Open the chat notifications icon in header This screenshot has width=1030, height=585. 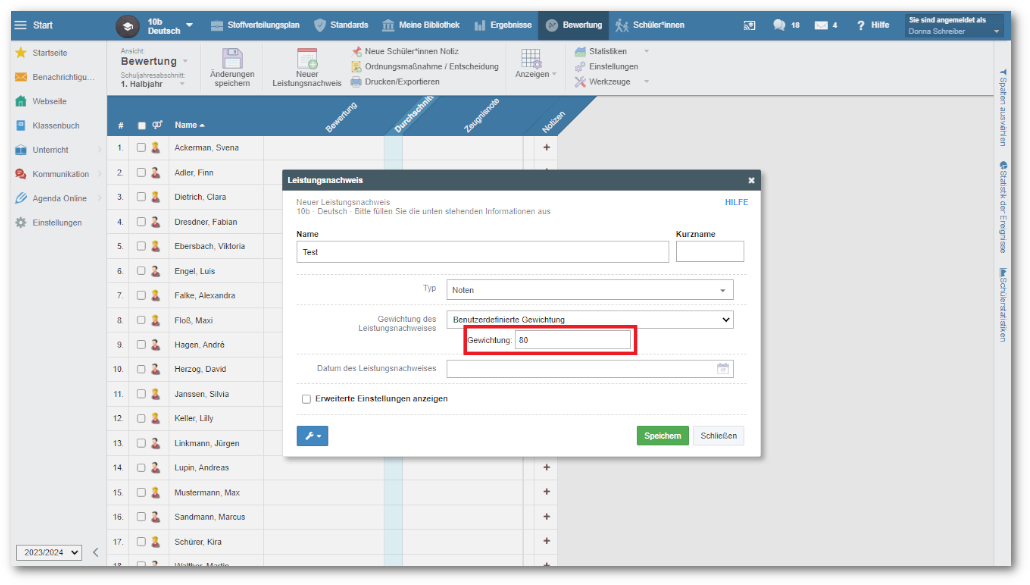coord(779,25)
